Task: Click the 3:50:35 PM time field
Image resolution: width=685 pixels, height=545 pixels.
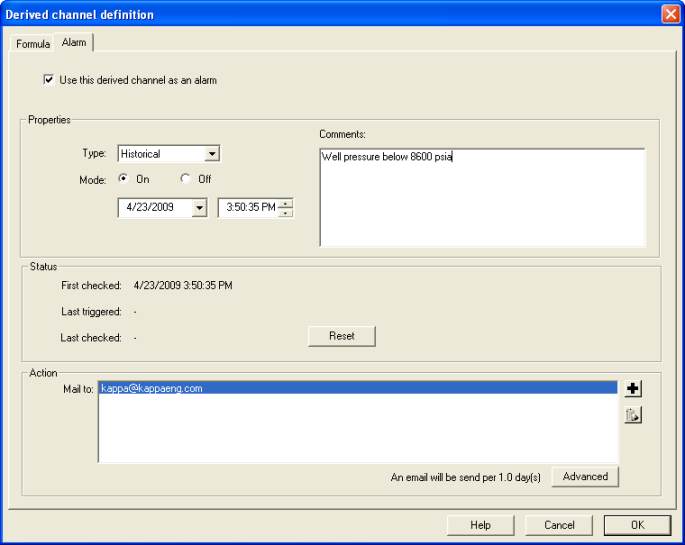Action: point(247,208)
